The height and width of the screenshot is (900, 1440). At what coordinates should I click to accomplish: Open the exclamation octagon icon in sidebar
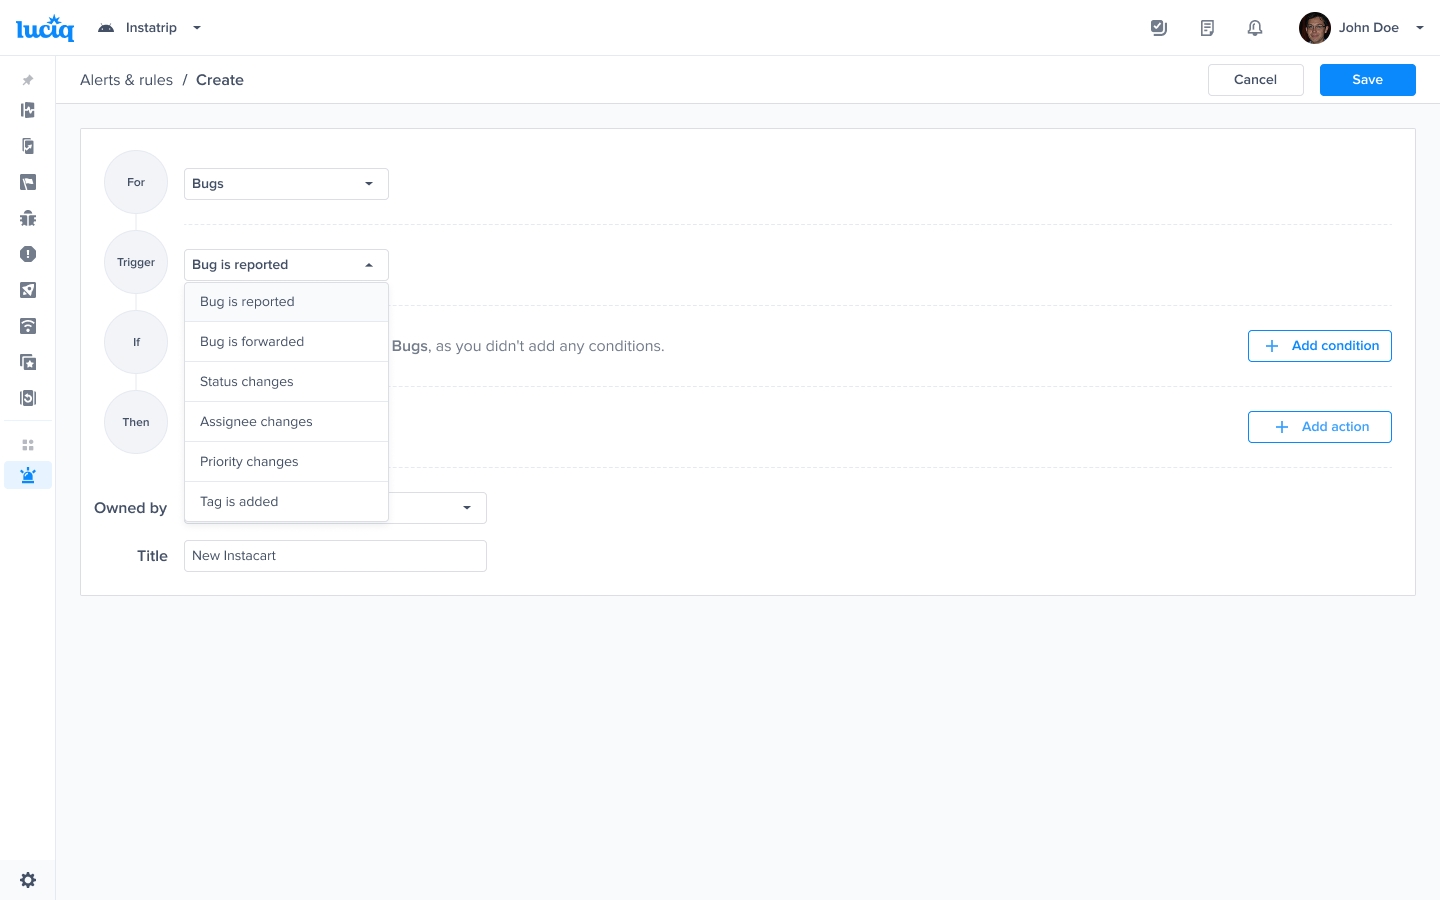[28, 254]
